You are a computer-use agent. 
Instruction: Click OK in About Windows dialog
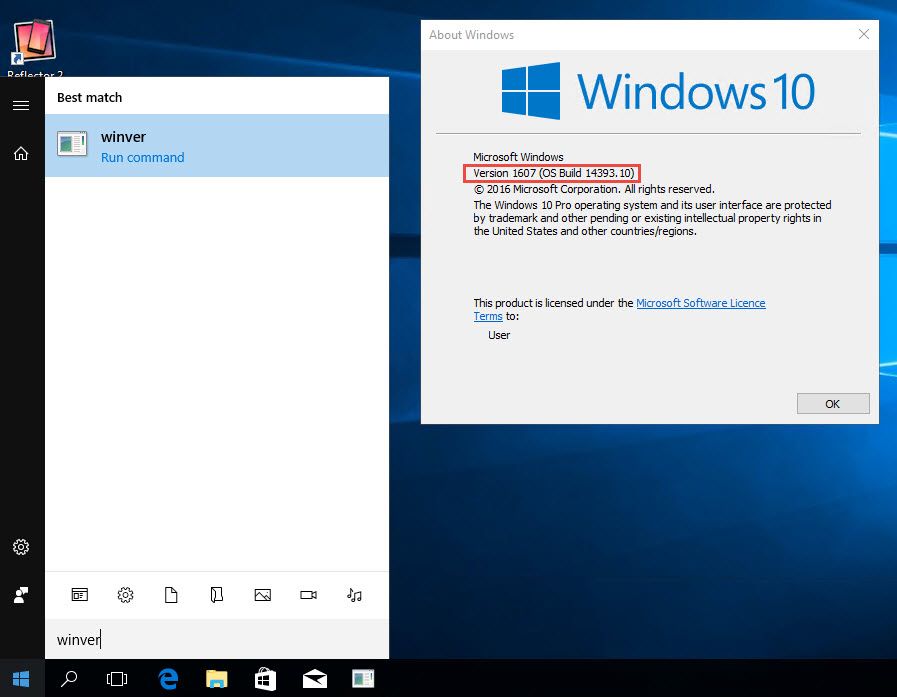click(833, 404)
